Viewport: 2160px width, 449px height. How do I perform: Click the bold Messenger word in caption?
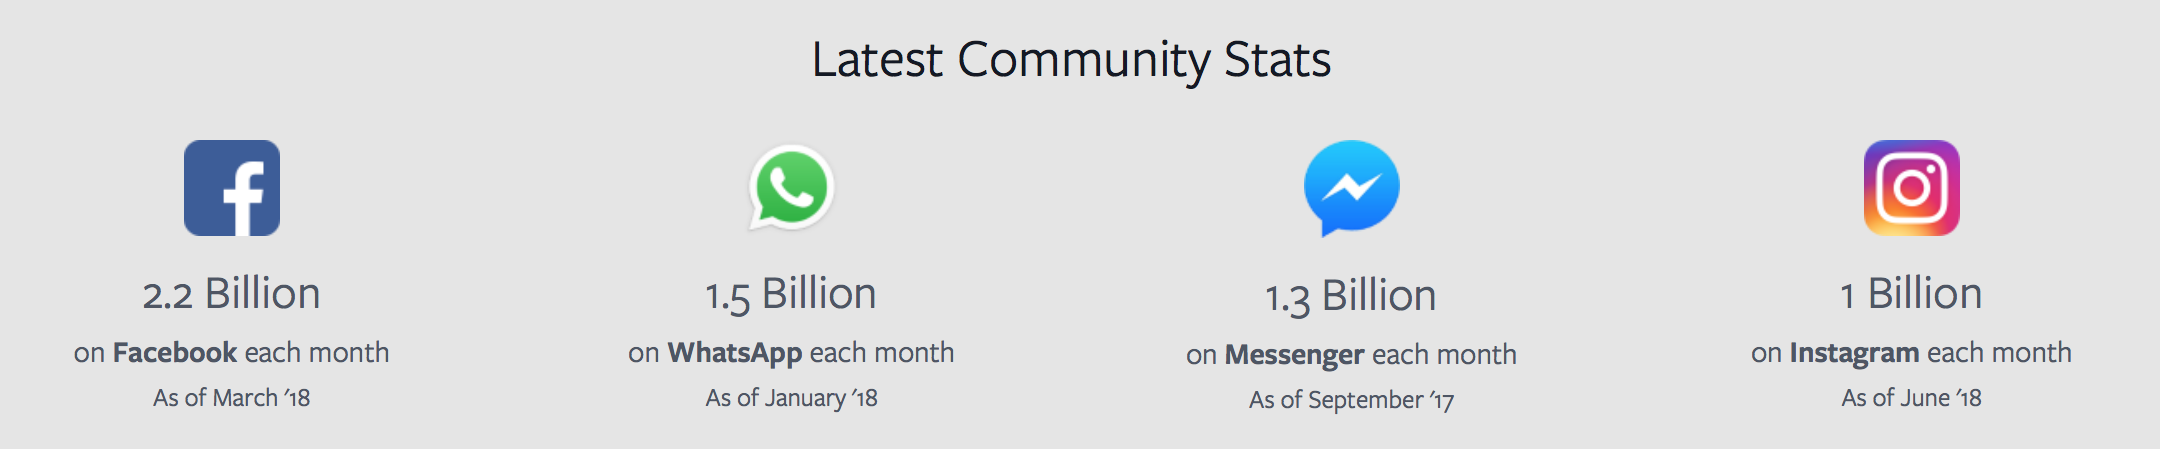[1295, 355]
